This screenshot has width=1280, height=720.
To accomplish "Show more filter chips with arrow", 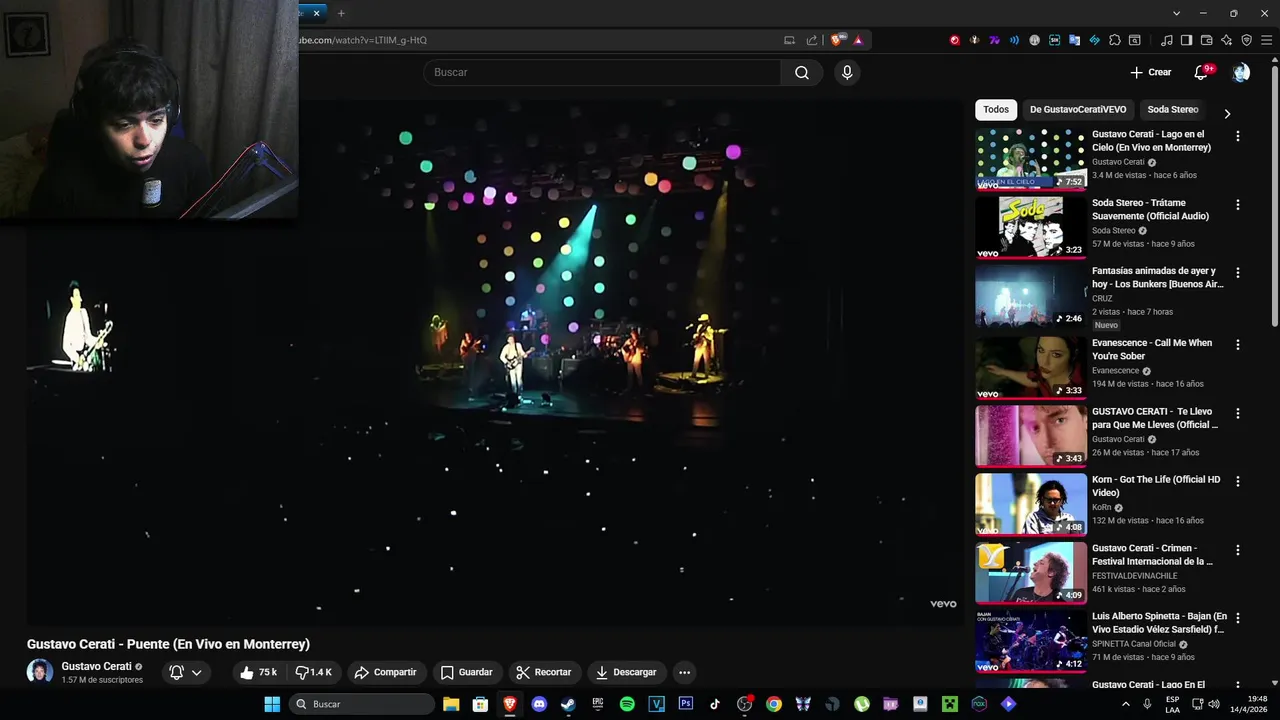I will tap(1227, 113).
